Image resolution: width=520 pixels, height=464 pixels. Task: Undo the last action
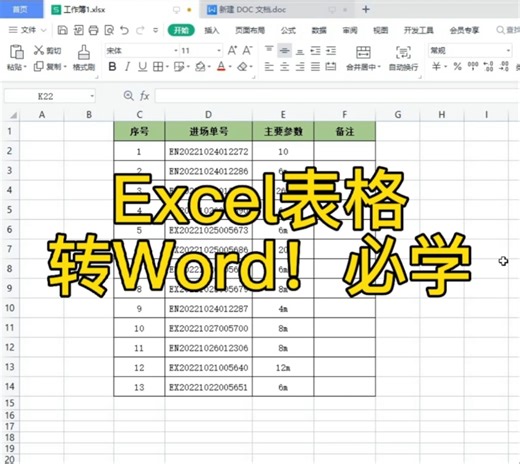125,30
